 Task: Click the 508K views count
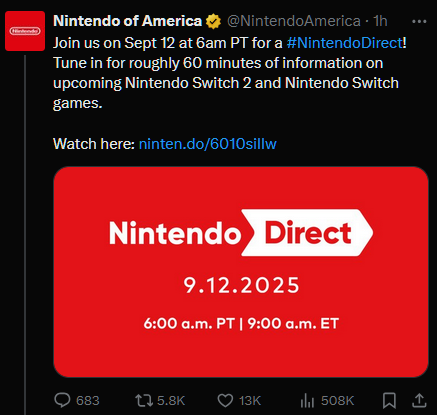click(337, 401)
